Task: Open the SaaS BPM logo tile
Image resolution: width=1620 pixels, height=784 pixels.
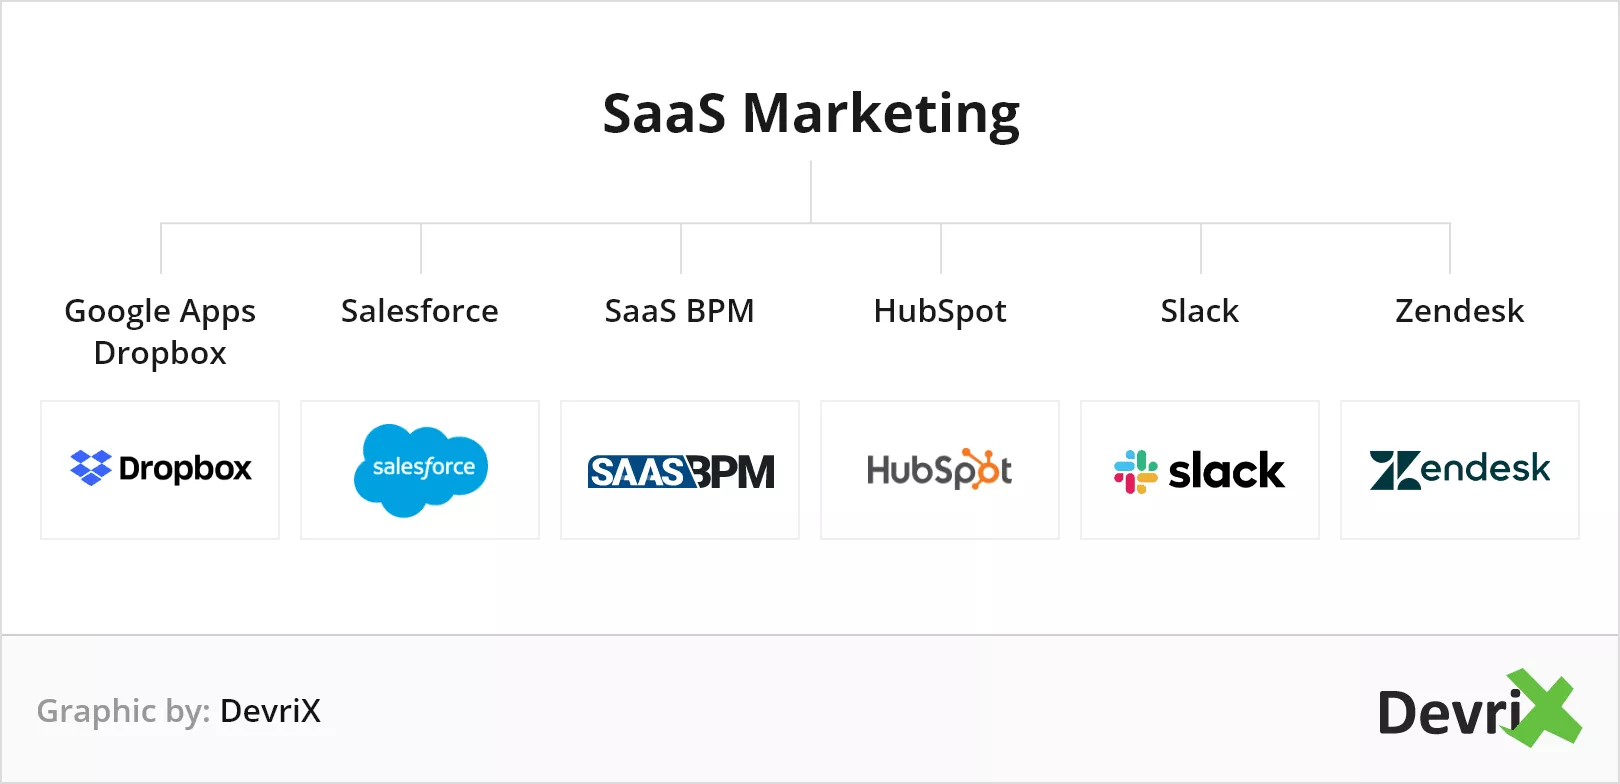Action: 680,470
